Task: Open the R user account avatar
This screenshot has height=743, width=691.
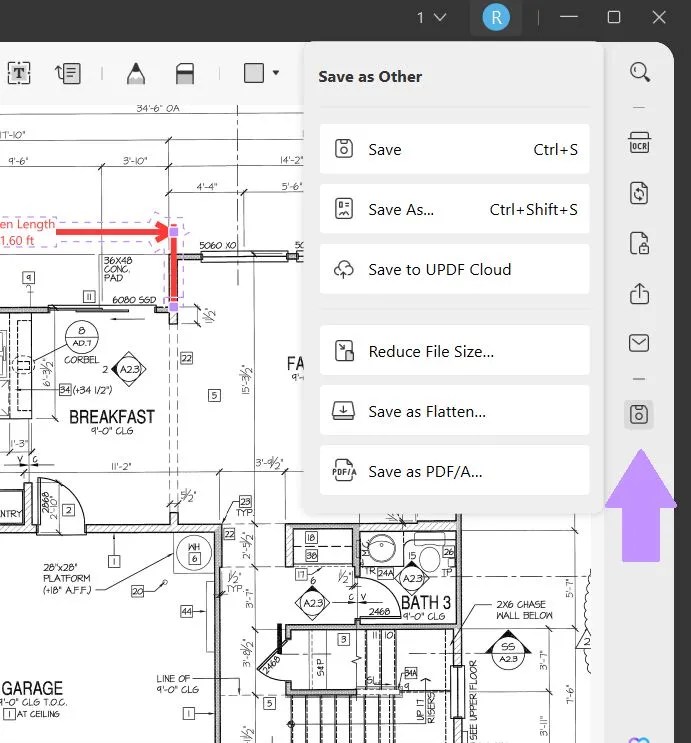Action: pos(496,18)
